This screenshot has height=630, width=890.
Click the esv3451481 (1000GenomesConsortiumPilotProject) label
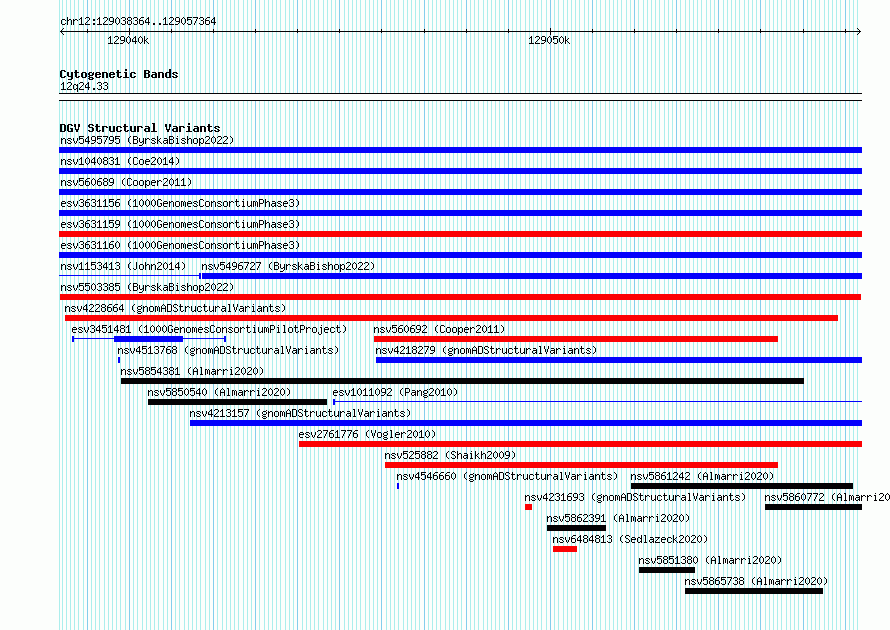[x=209, y=329]
